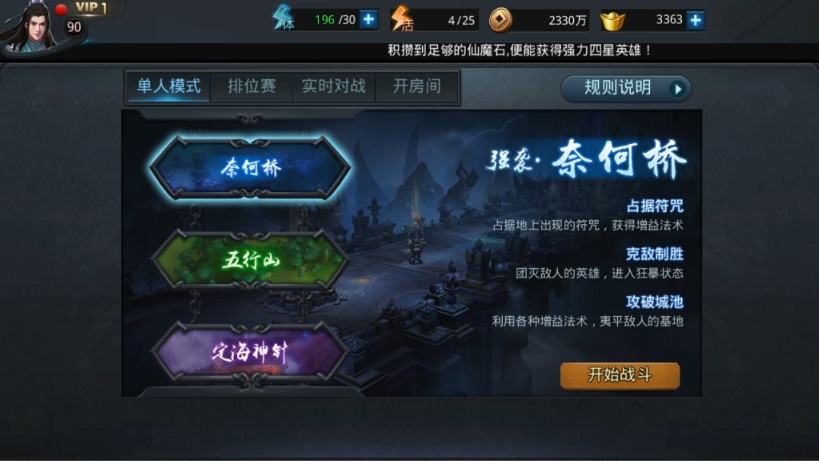819x461 pixels.
Task: Tap the scrolling announcement about 仙魔石
Action: pos(519,51)
